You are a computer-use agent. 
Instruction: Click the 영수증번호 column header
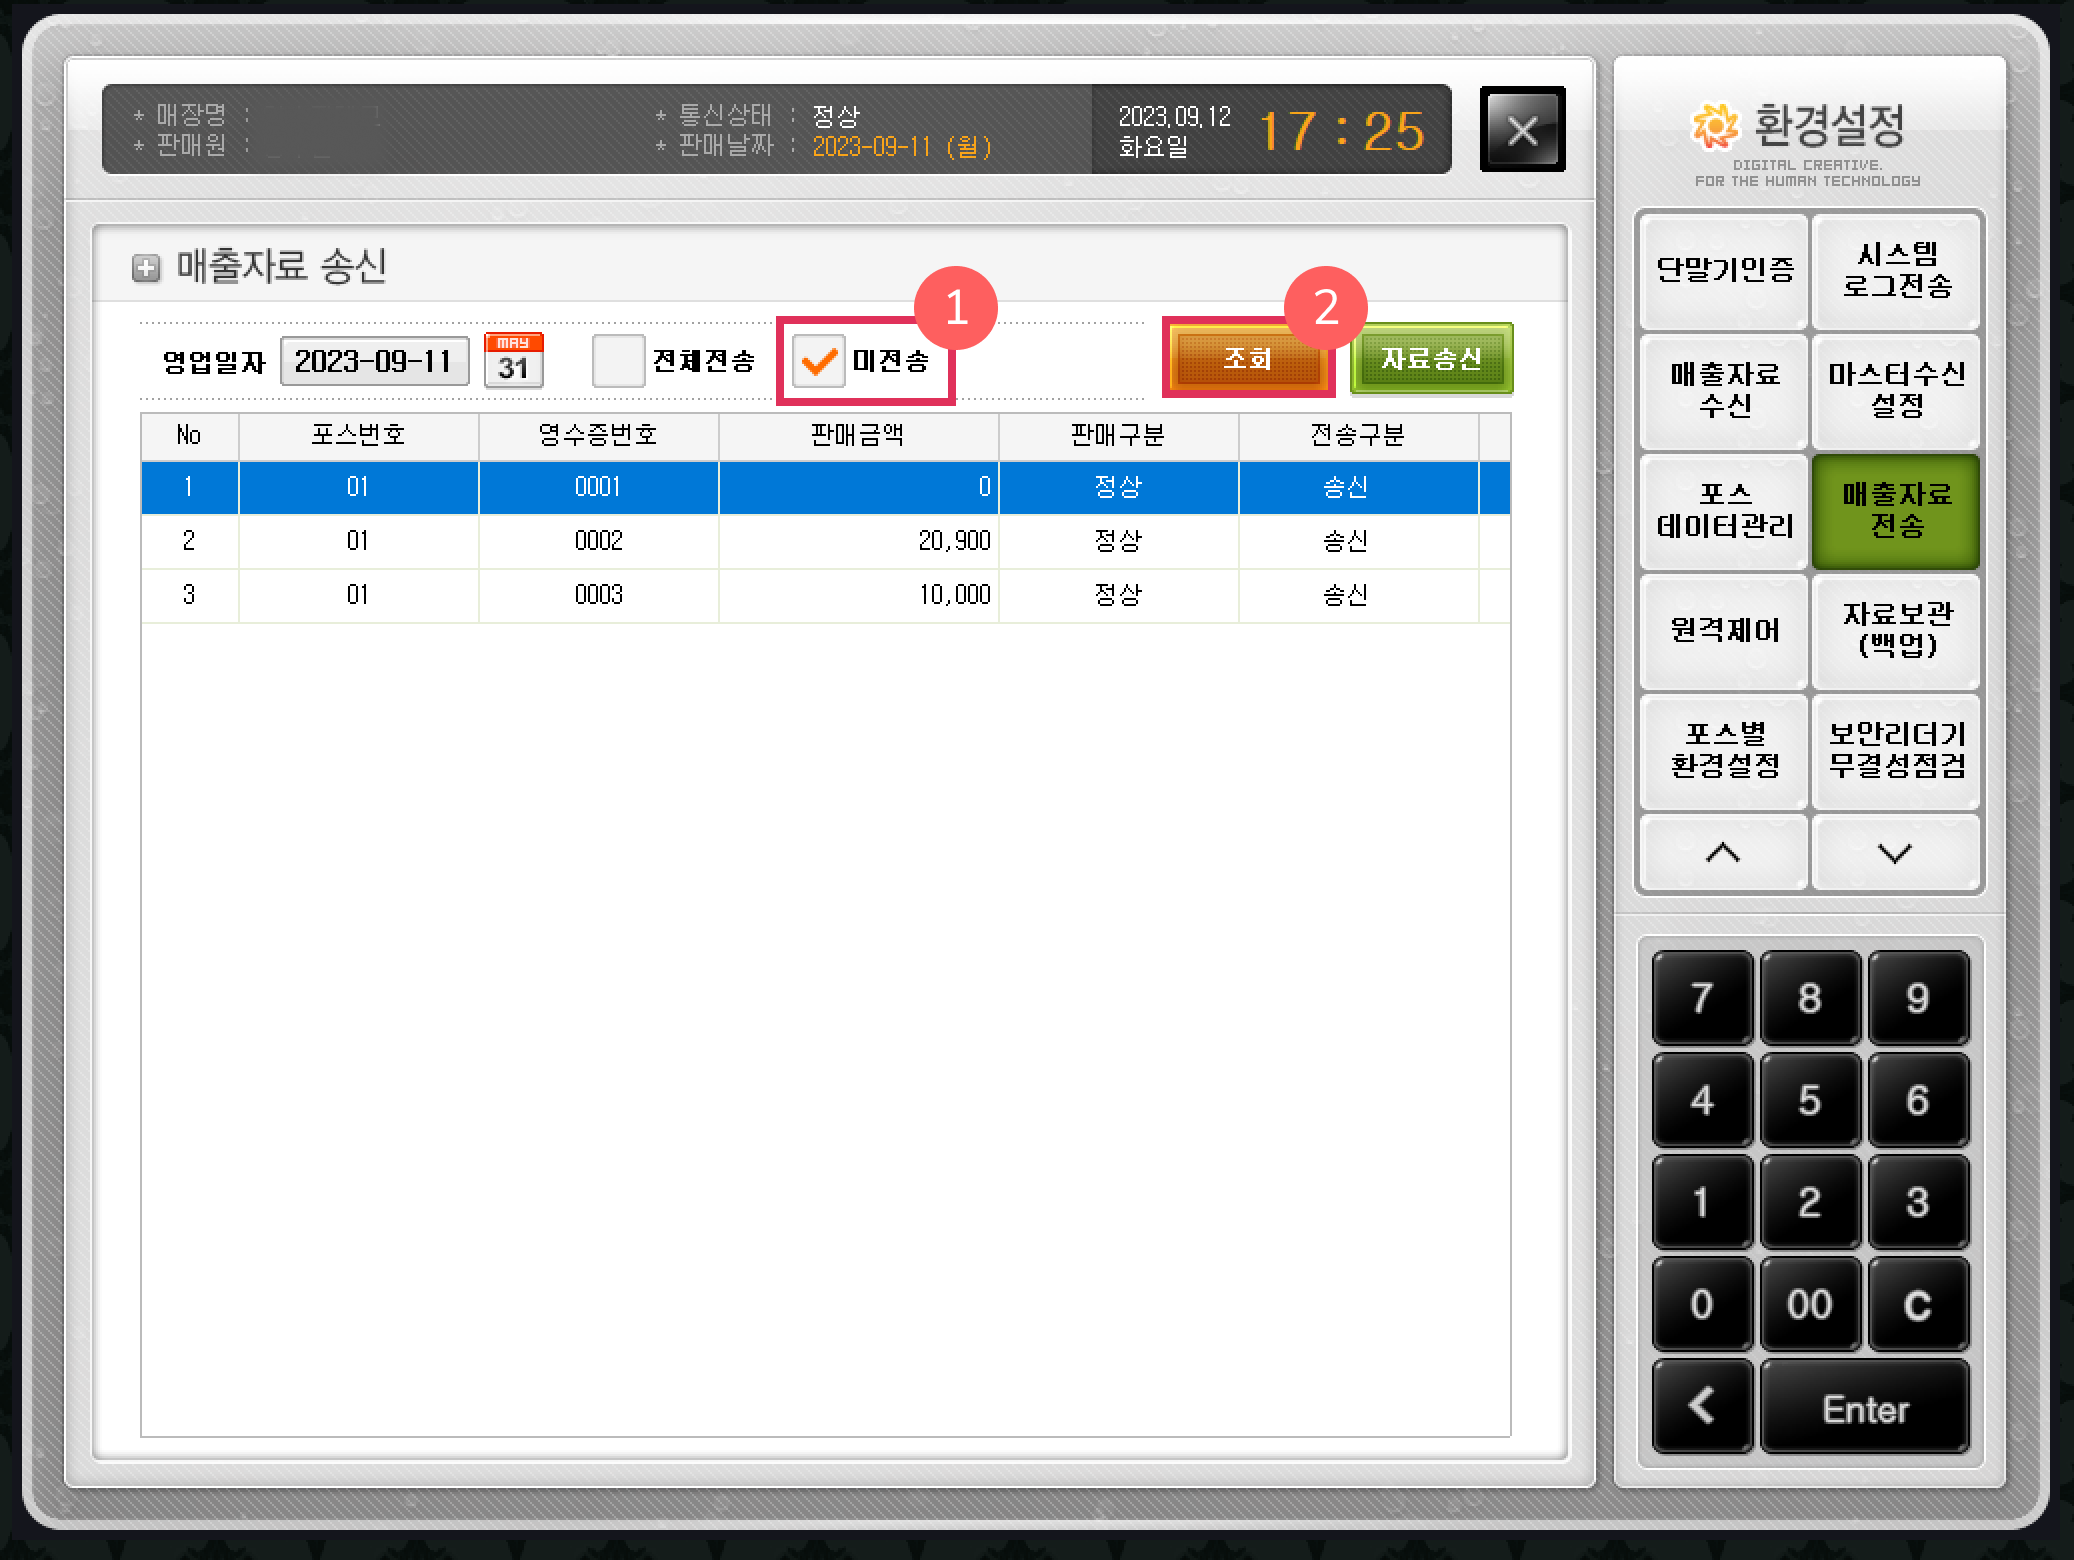(598, 435)
